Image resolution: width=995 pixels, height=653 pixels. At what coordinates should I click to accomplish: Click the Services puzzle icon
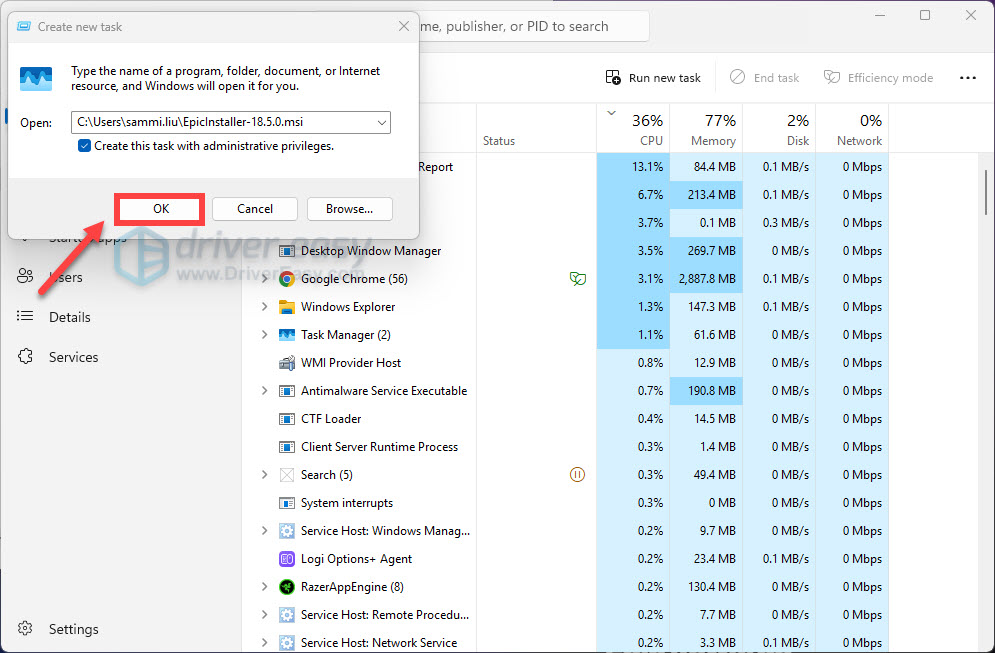(25, 356)
